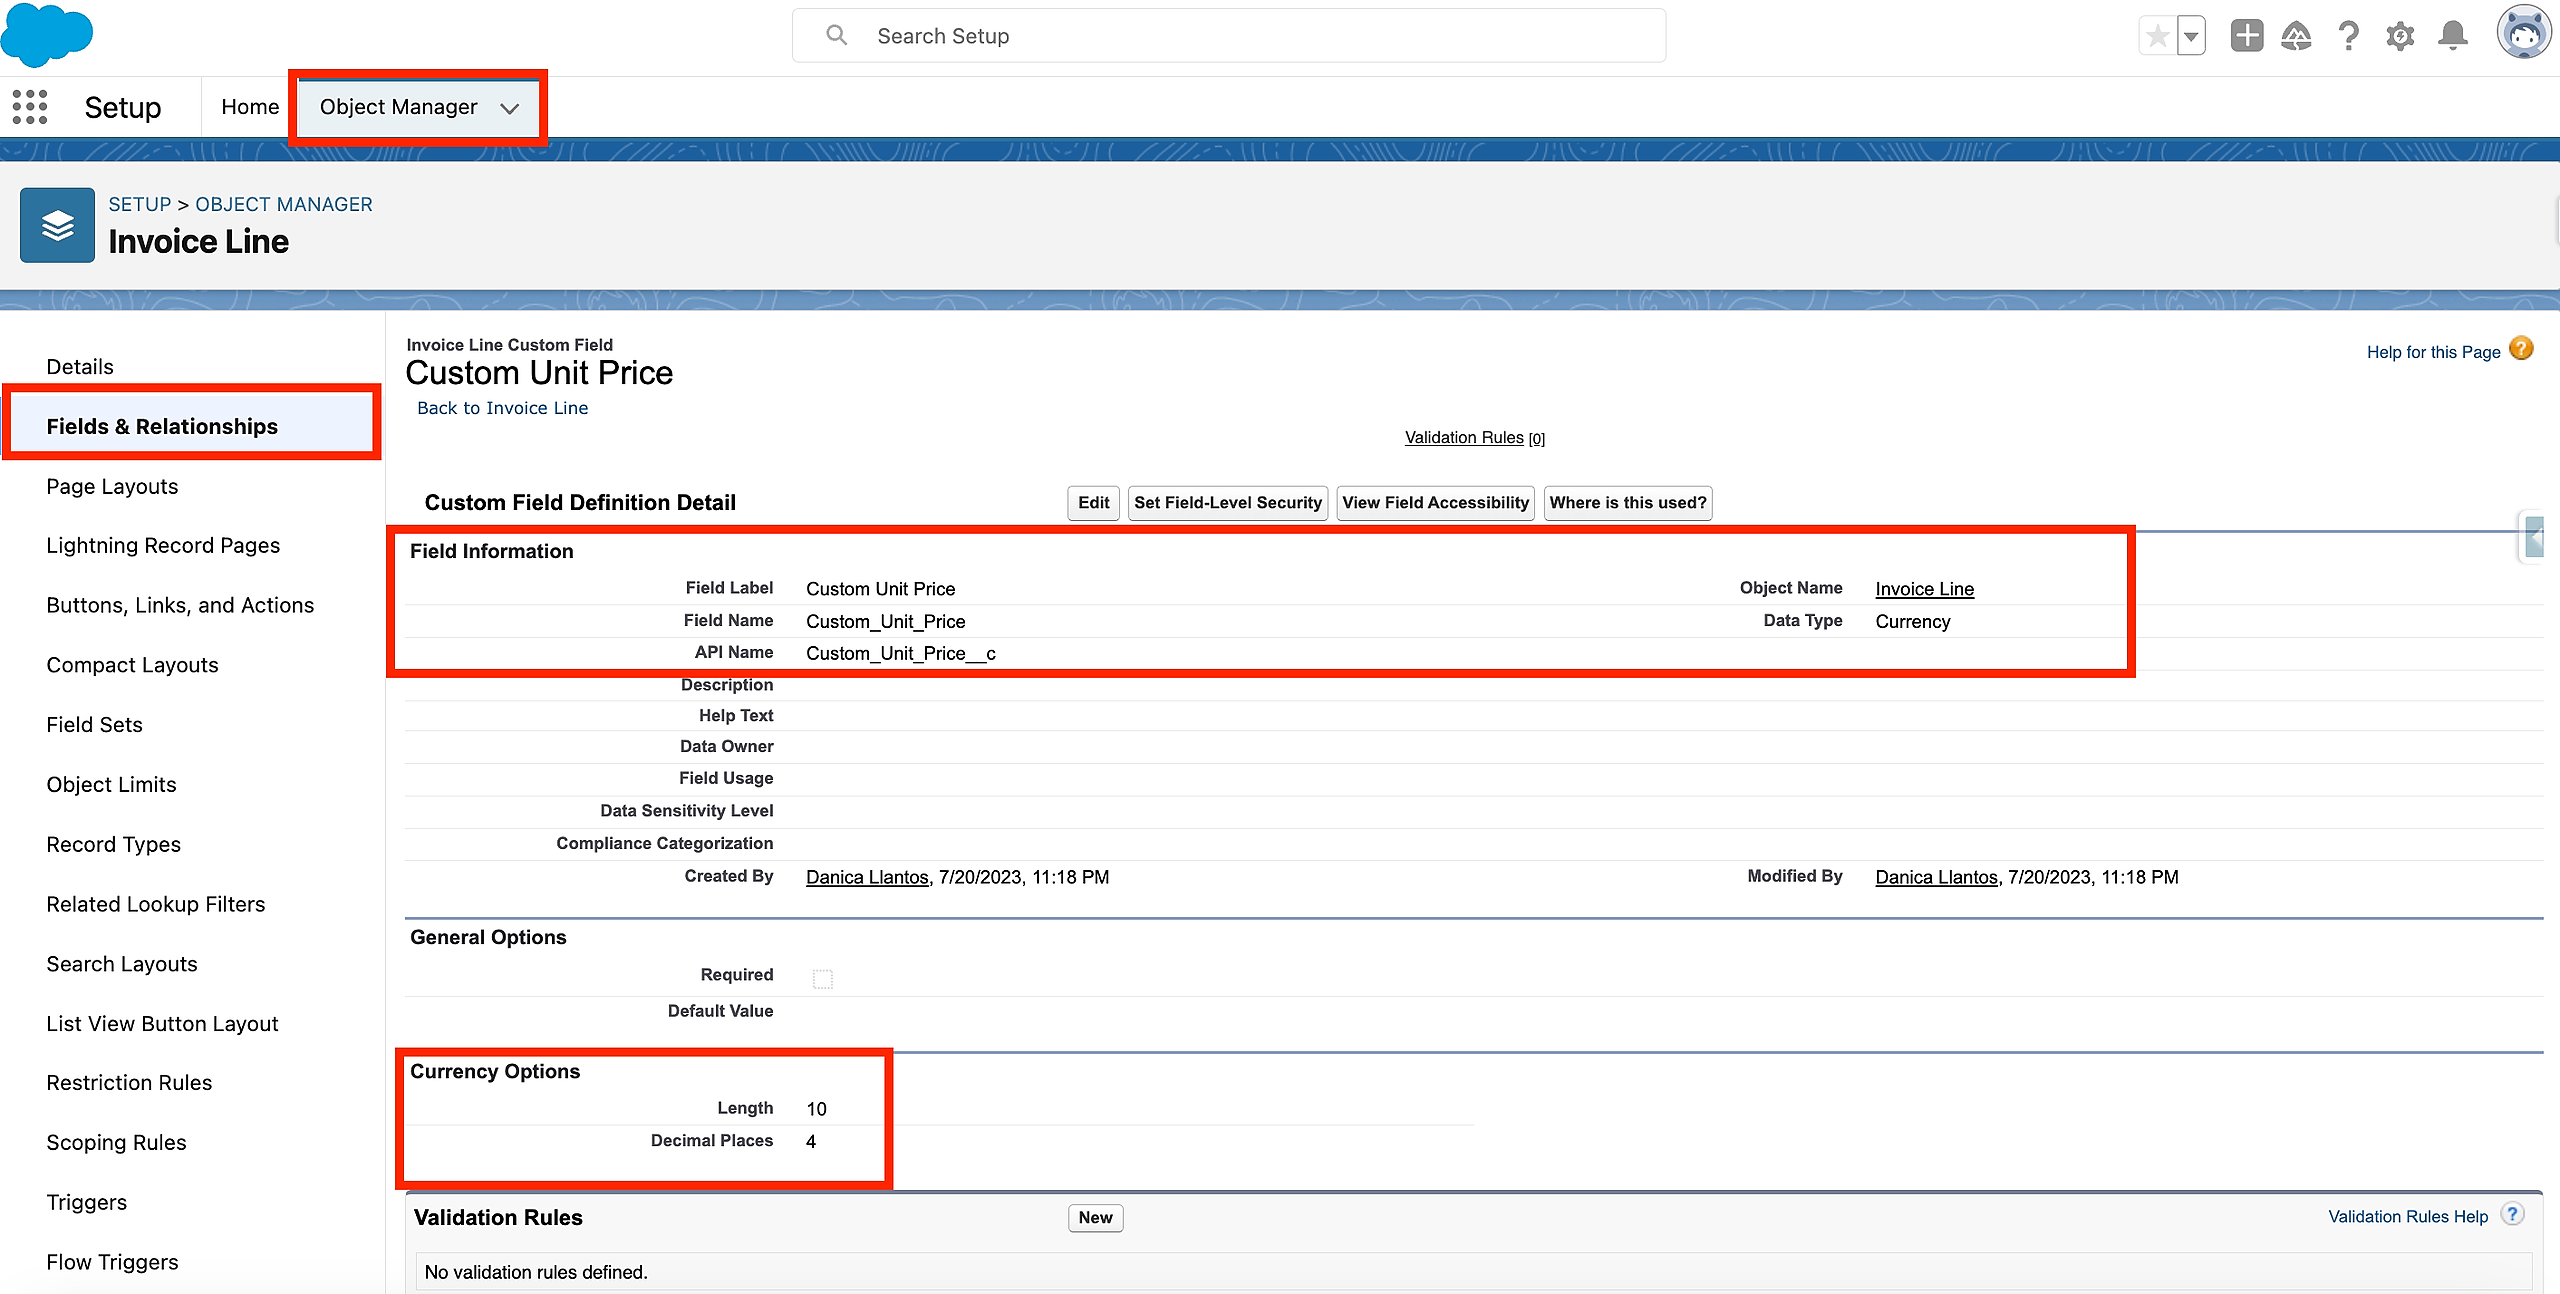Open the global actions plus icon
This screenshot has width=2560, height=1294.
click(x=2246, y=36)
